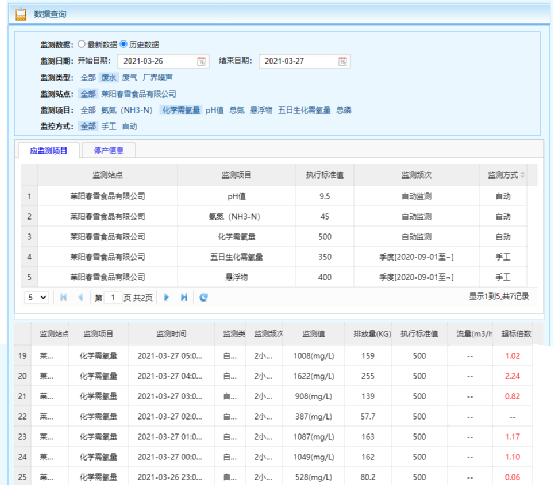This screenshot has height=485, width=553.
Task: Click the 显示1到5,共7记录 record count text
Action: [x=499, y=296]
